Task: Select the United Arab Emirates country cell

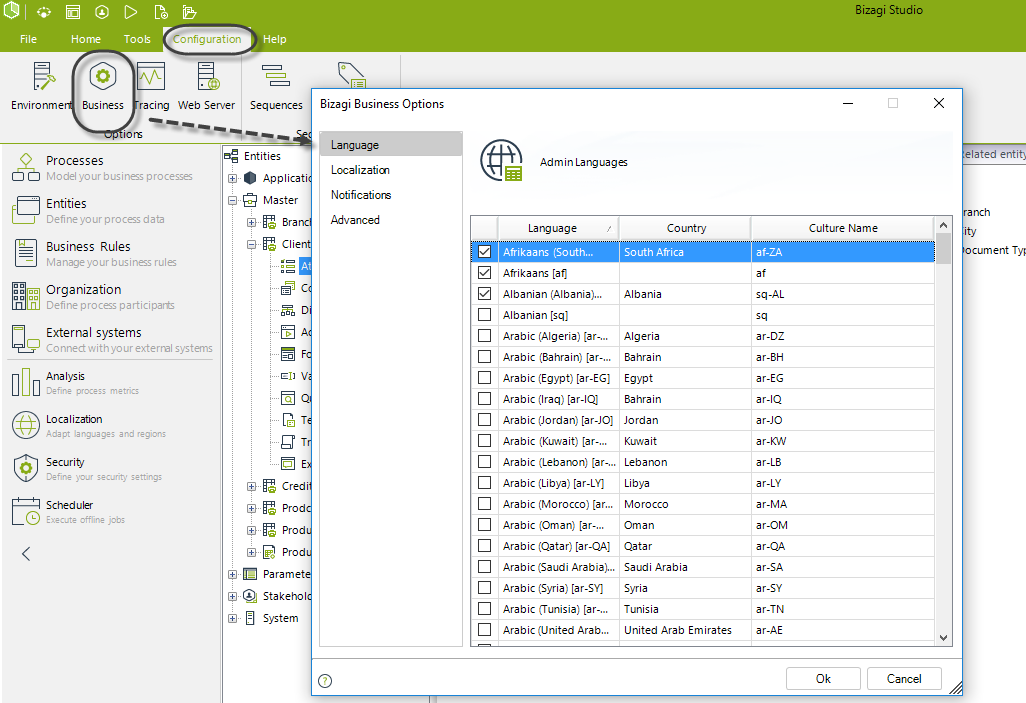Action: tap(685, 630)
